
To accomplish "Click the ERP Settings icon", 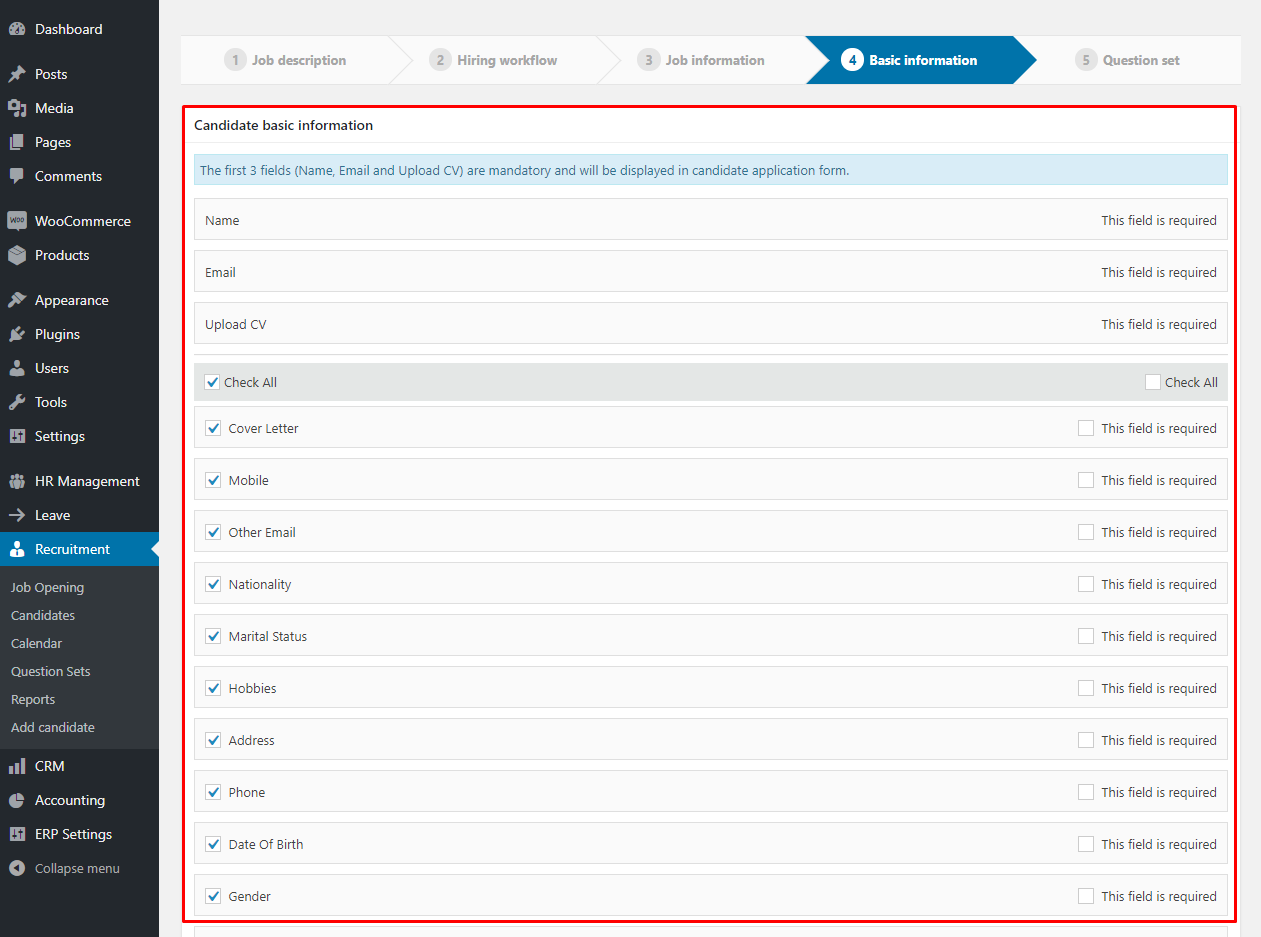I will coord(17,834).
